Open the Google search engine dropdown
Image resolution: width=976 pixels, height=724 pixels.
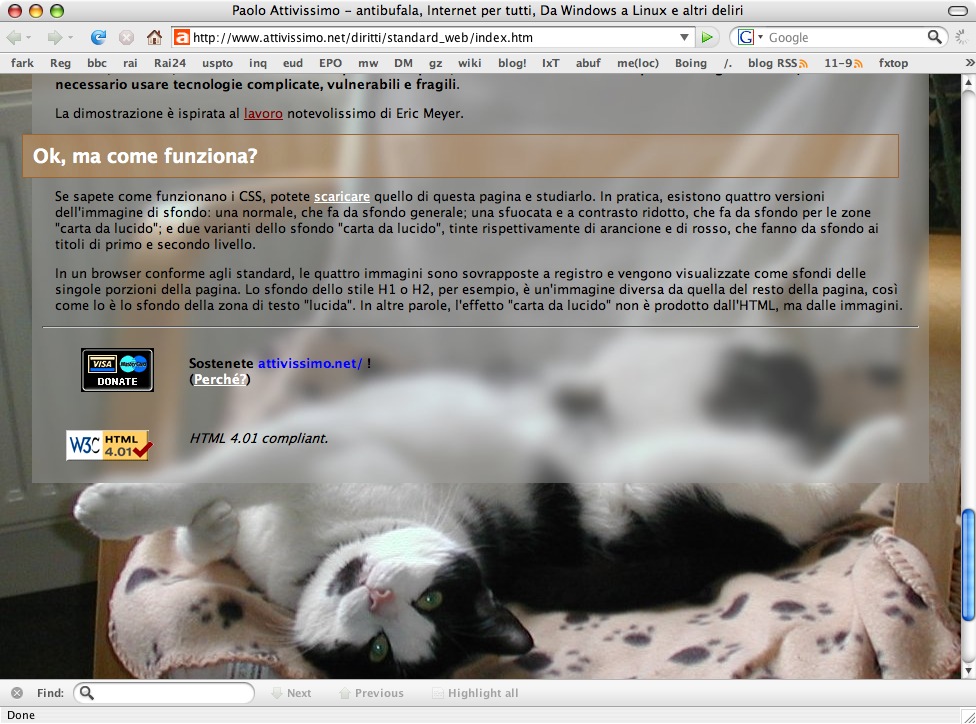(750, 38)
